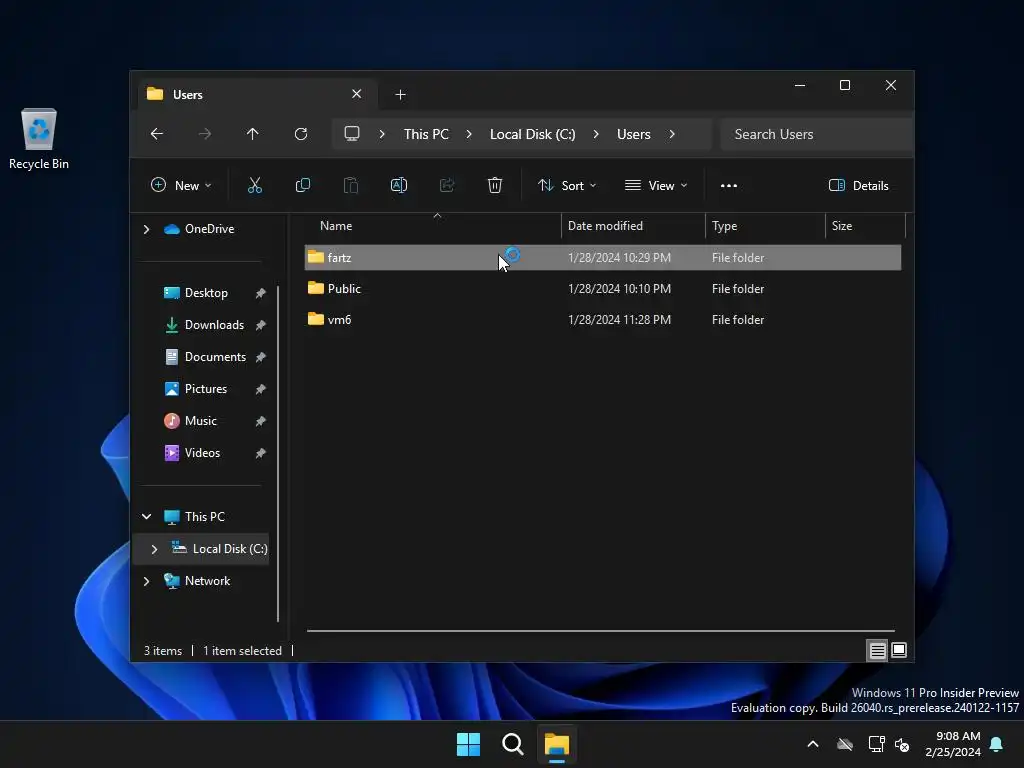Image resolution: width=1024 pixels, height=768 pixels.
Task: Select the fartz folder
Action: 602,257
